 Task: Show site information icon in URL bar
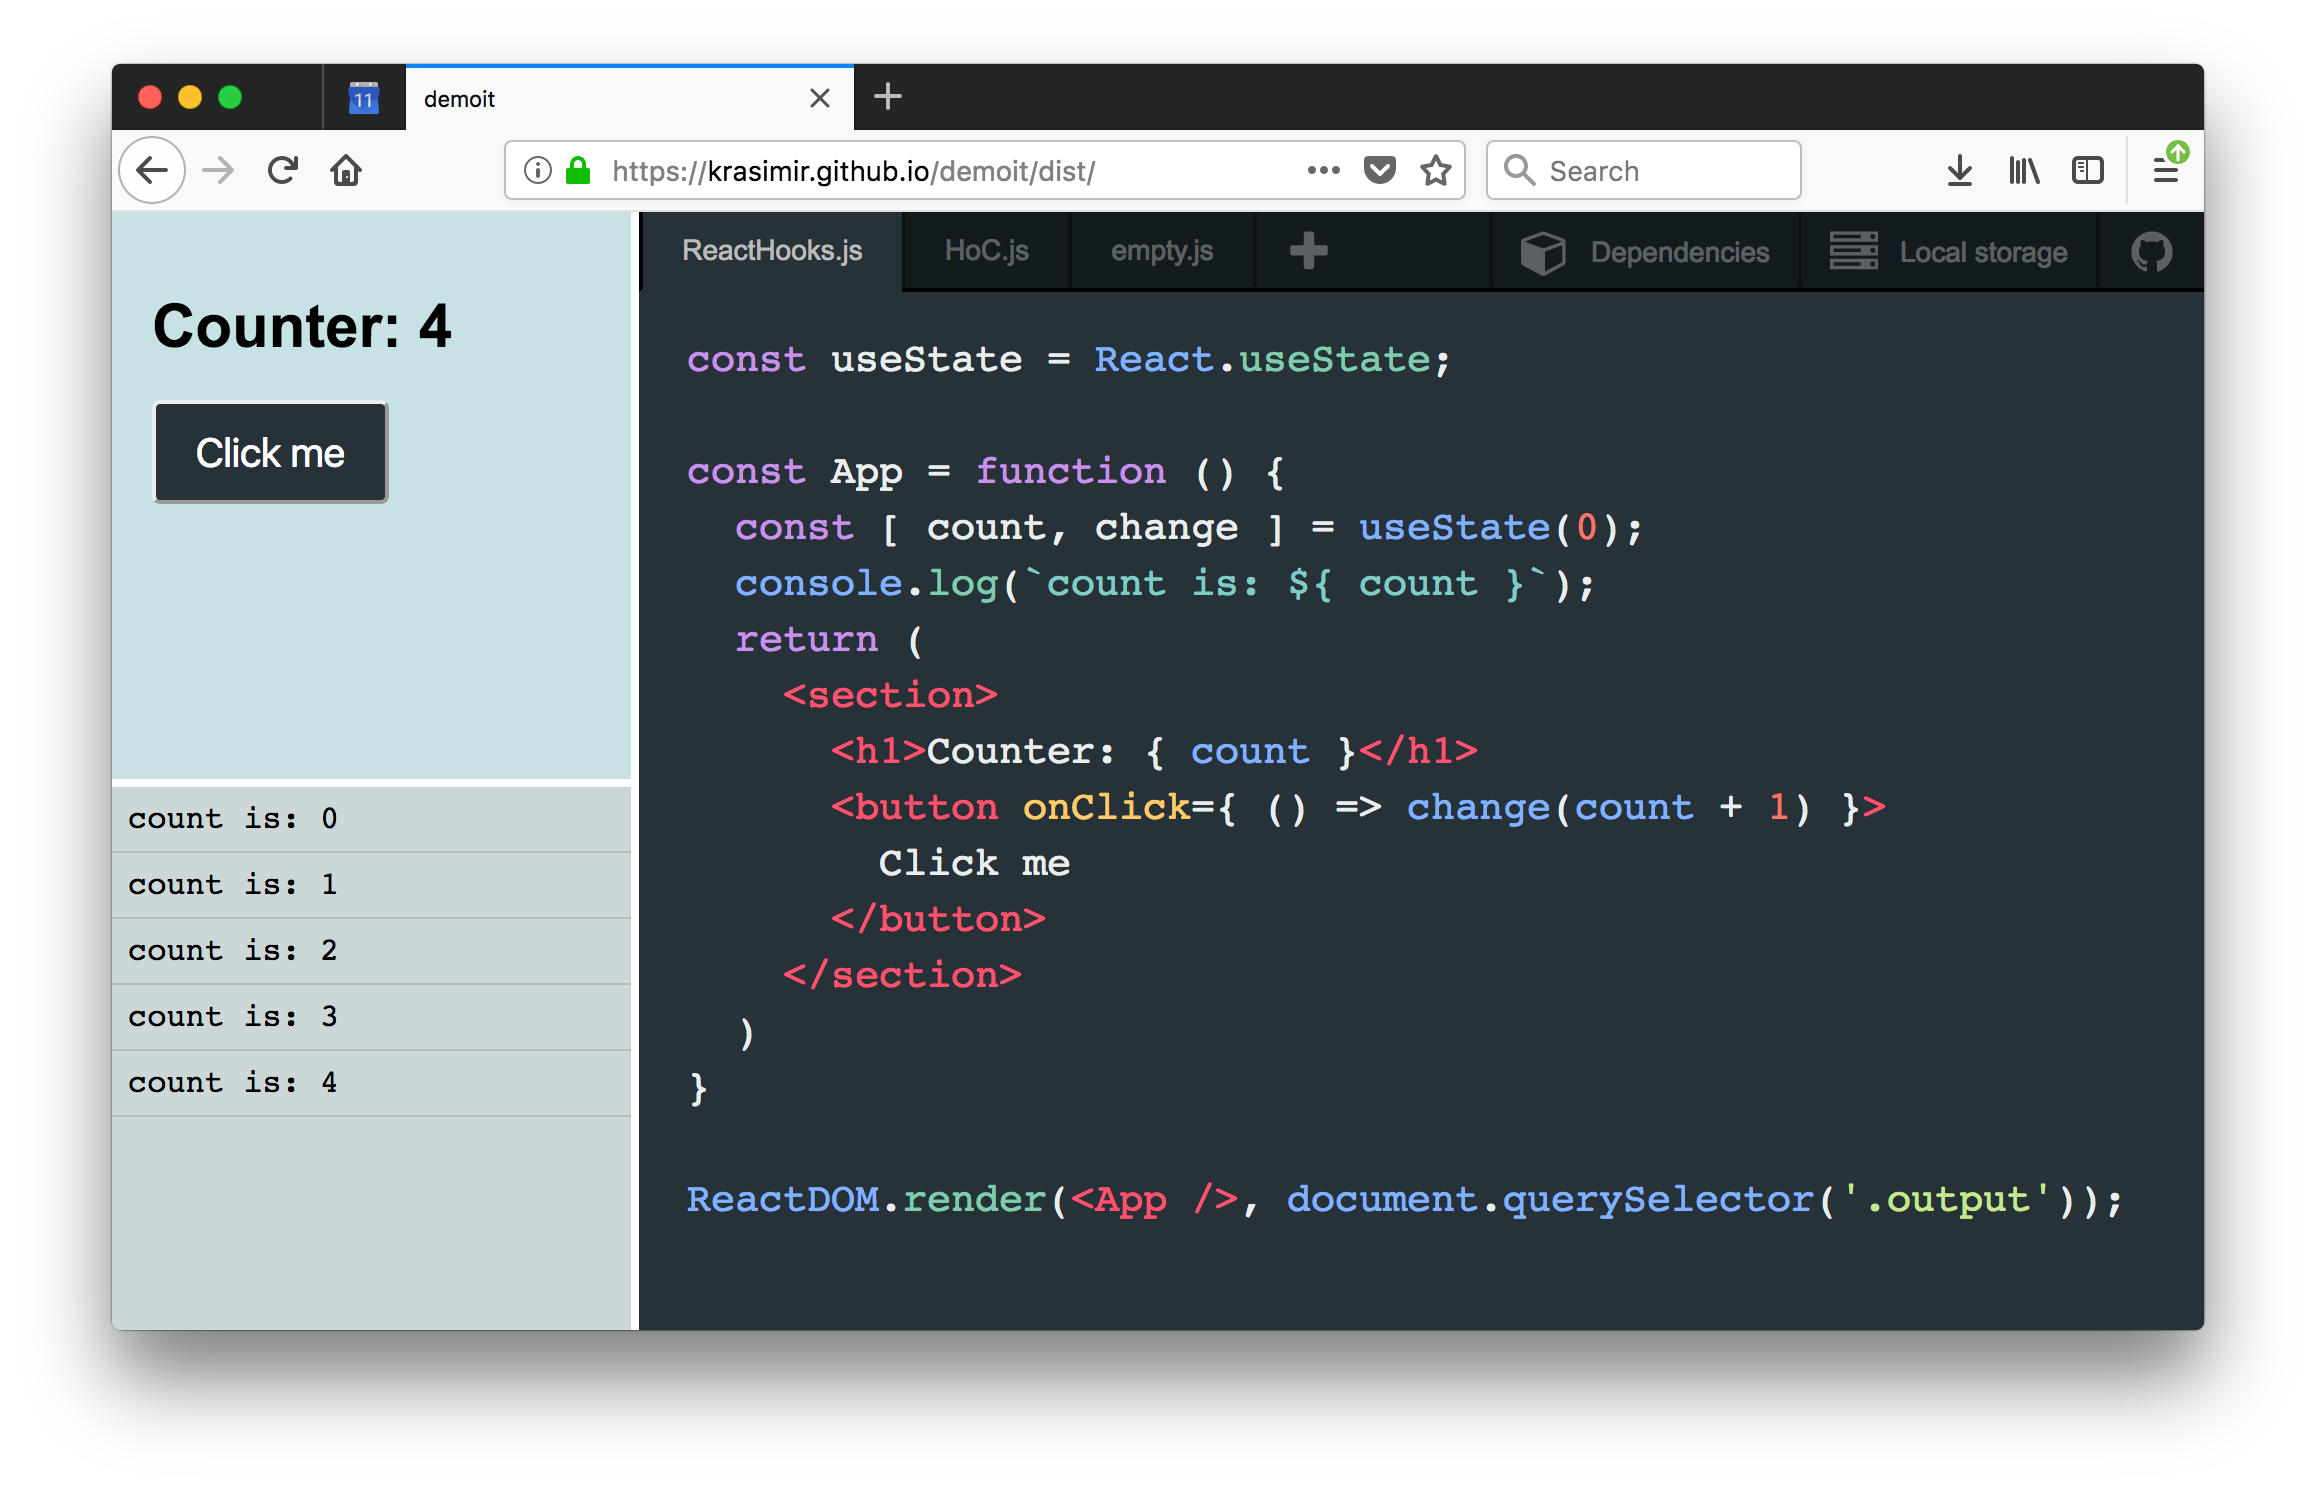538,171
